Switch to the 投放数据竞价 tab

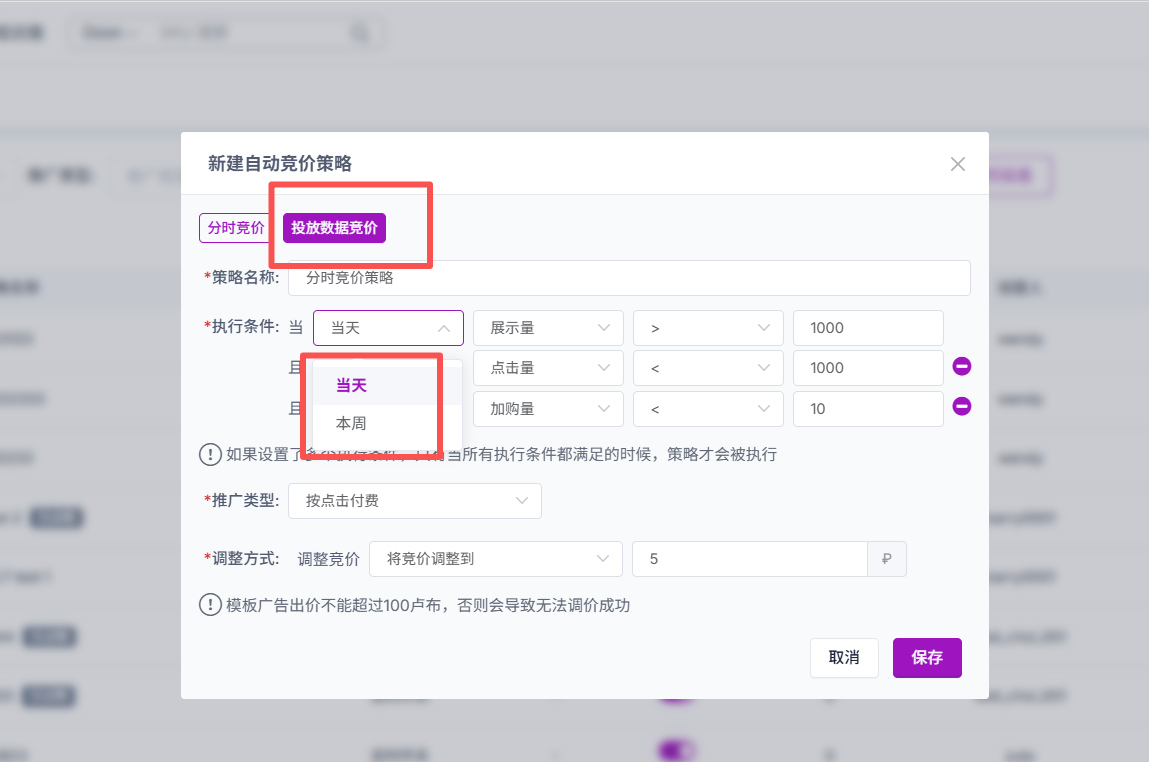point(334,228)
